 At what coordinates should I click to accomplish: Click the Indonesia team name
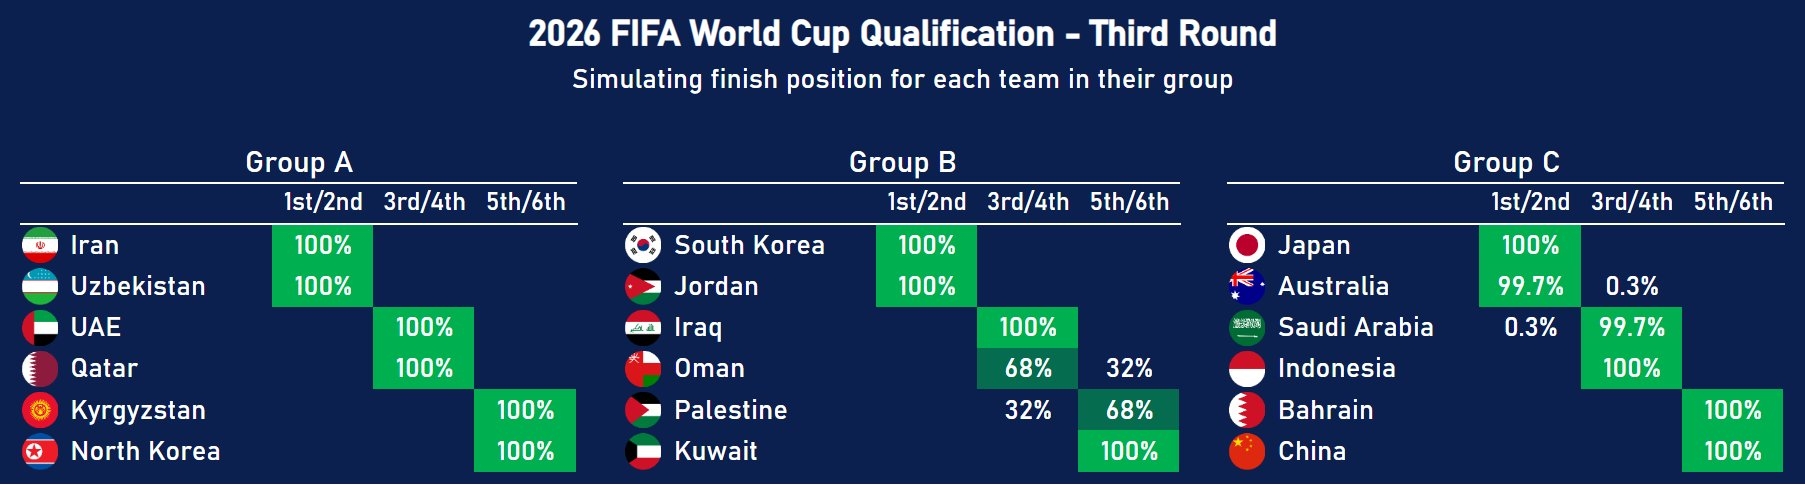pyautogui.click(x=1336, y=368)
